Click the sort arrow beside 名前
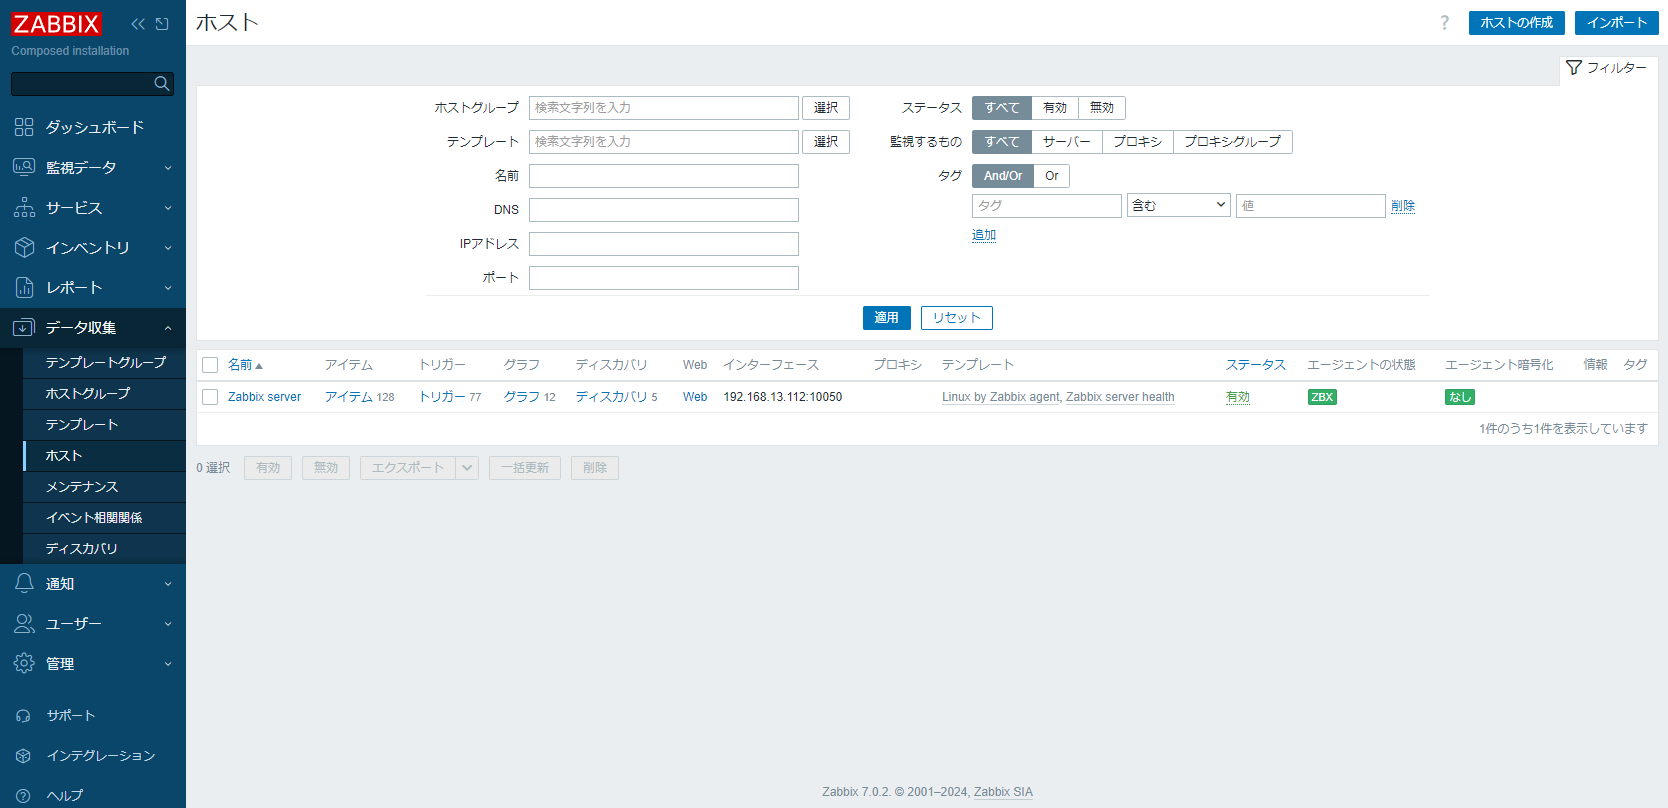This screenshot has height=808, width=1668. coord(259,366)
